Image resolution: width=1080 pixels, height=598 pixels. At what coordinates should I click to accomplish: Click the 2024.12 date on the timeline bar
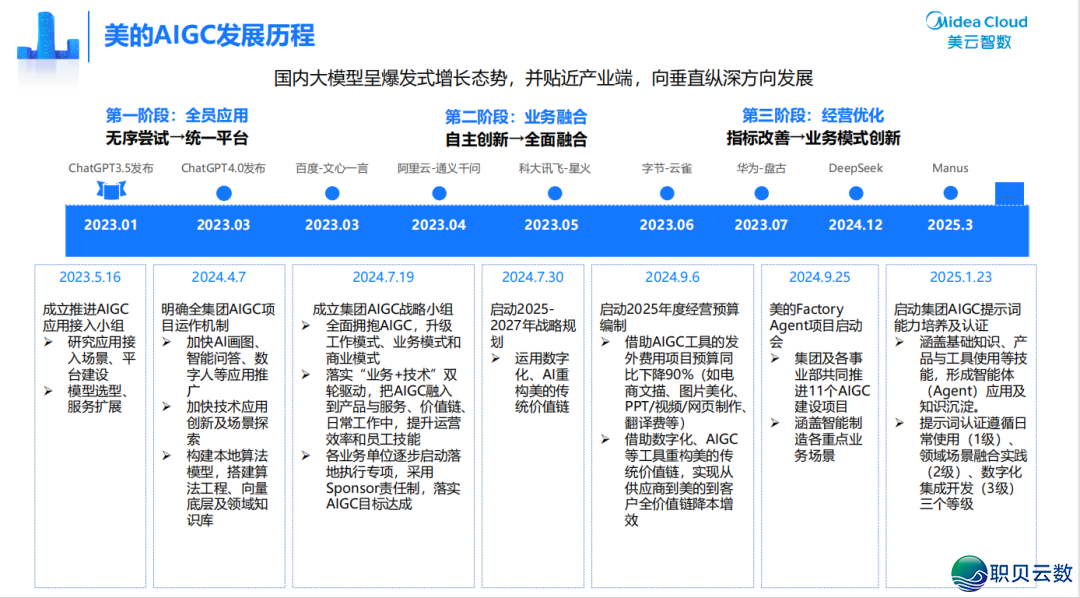[855, 225]
